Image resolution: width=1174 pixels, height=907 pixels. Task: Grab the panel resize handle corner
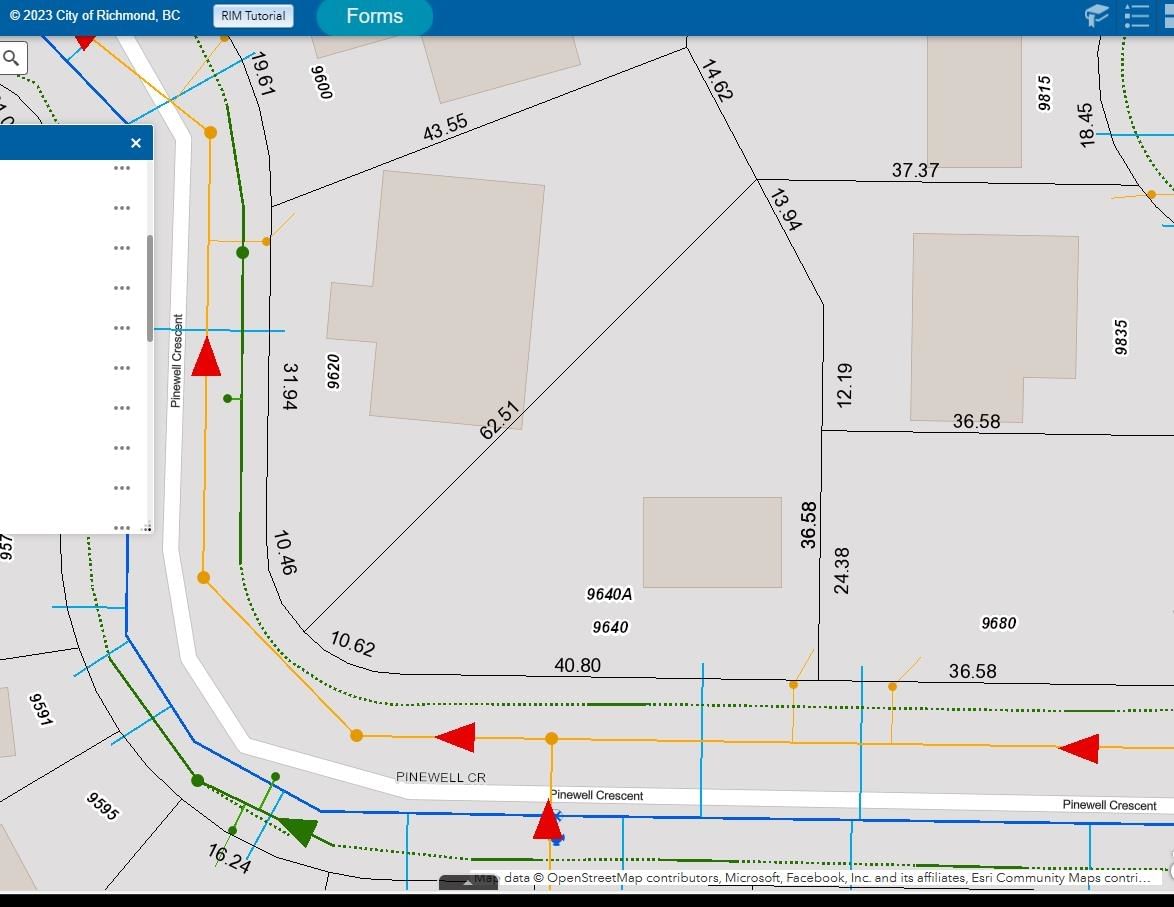[147, 527]
